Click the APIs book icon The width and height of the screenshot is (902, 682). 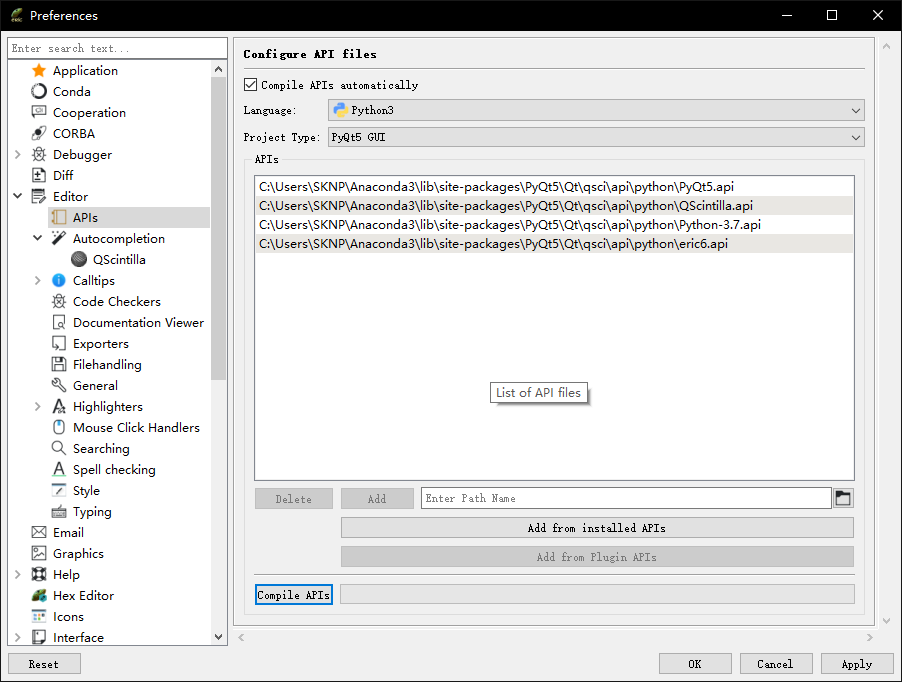pyautogui.click(x=59, y=217)
